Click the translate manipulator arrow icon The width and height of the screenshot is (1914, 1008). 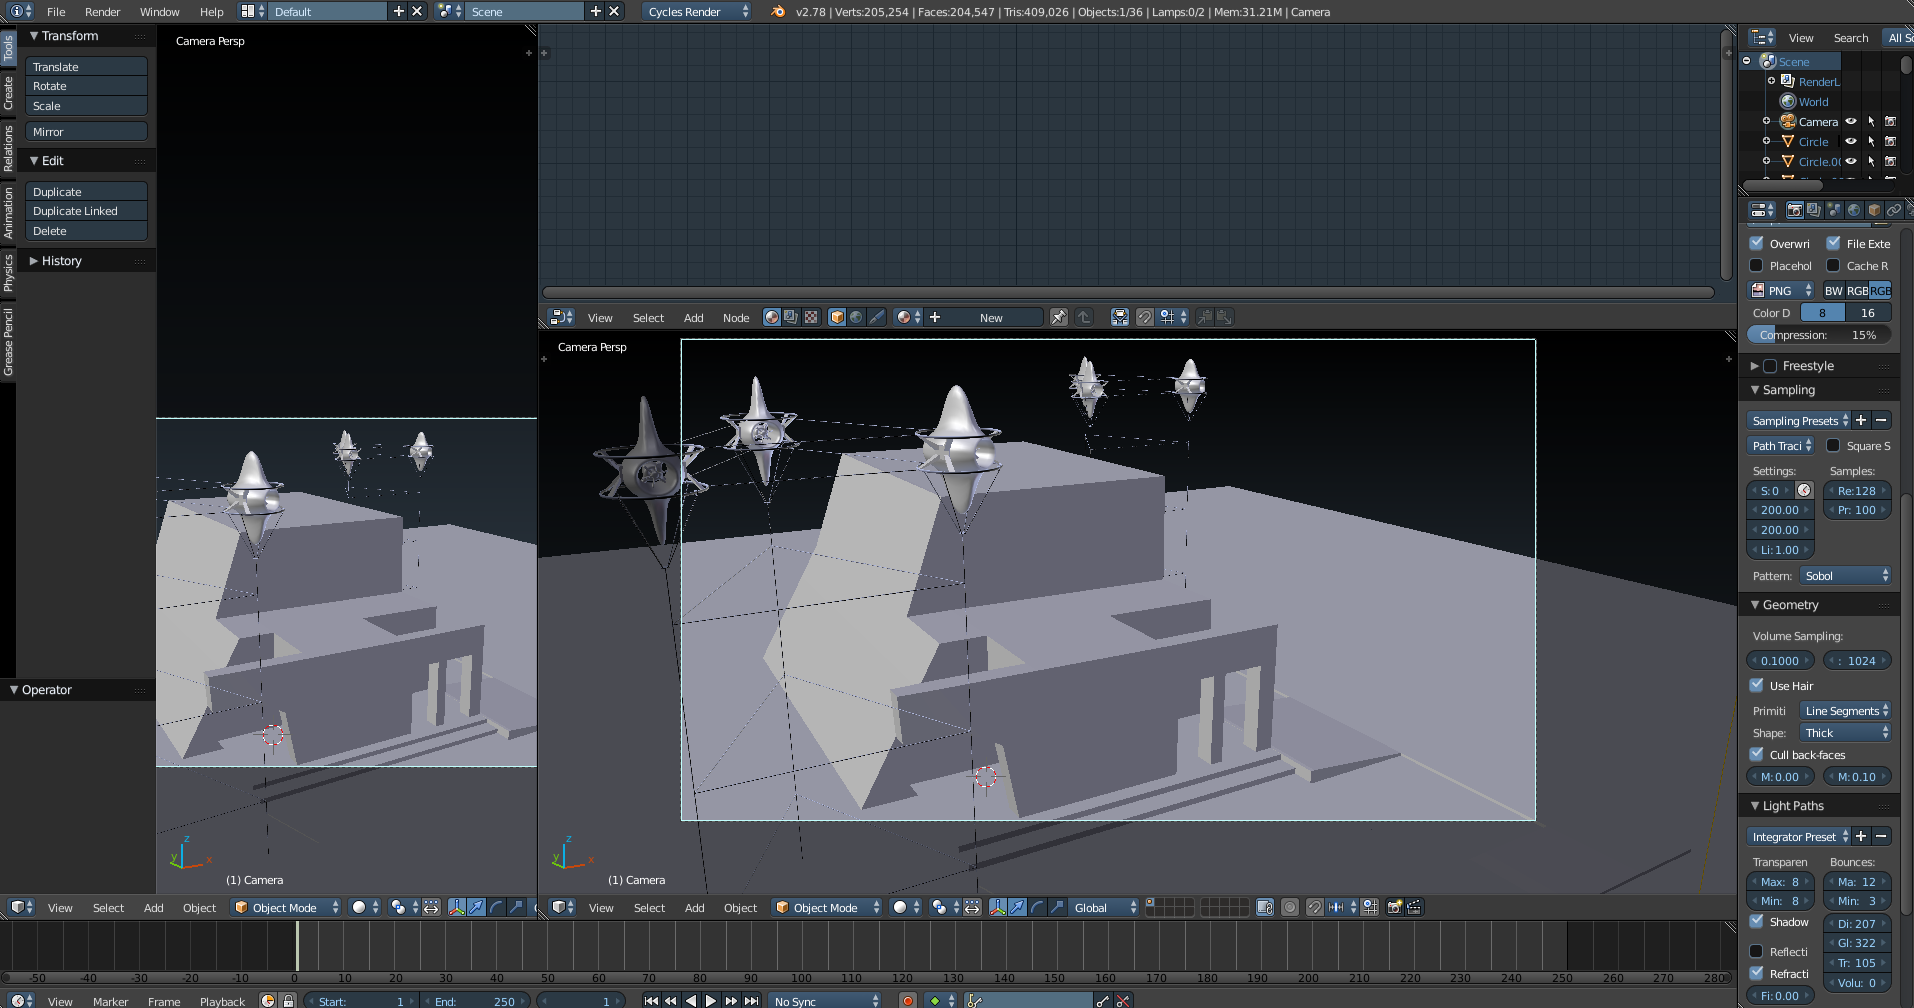click(x=1017, y=907)
